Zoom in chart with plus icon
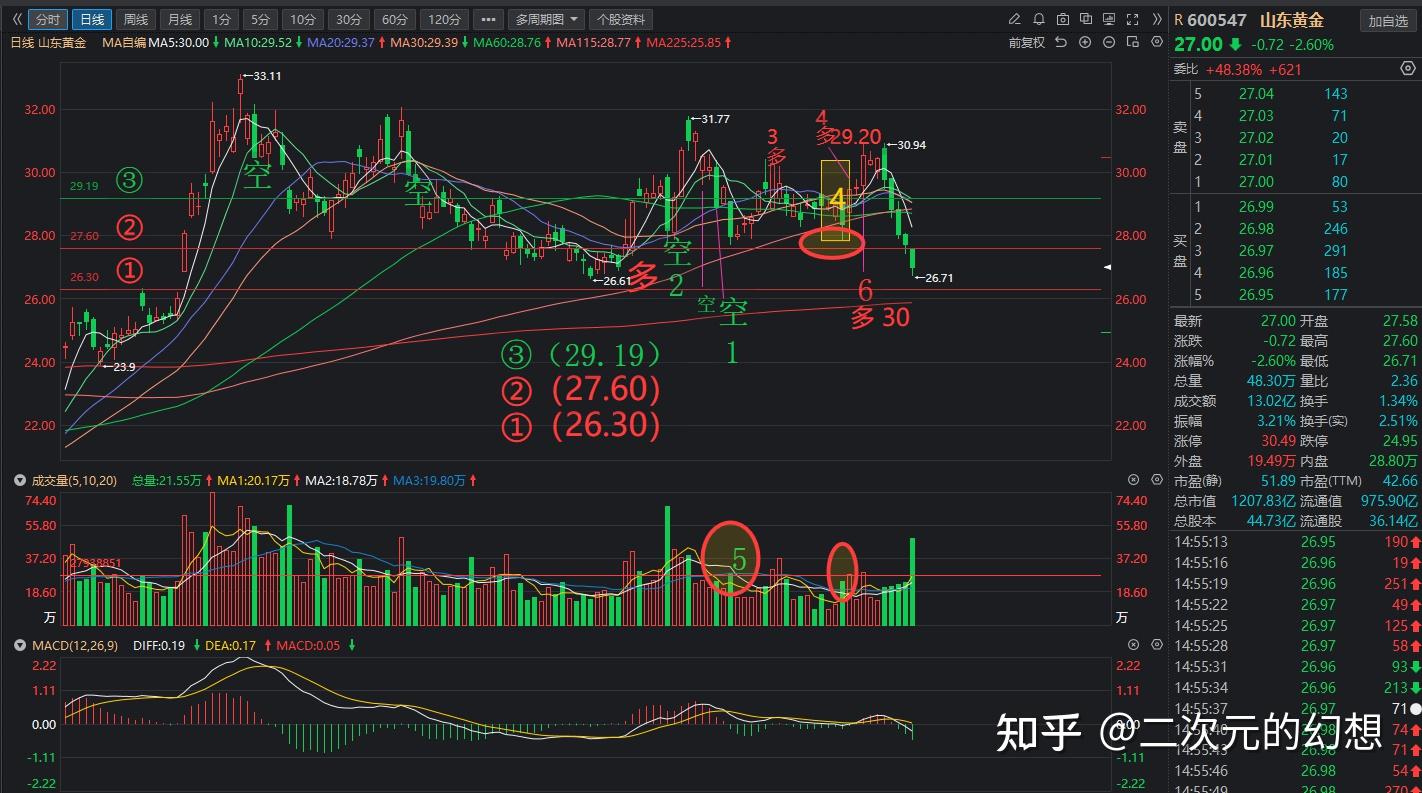The image size is (1422, 793). [1084, 42]
